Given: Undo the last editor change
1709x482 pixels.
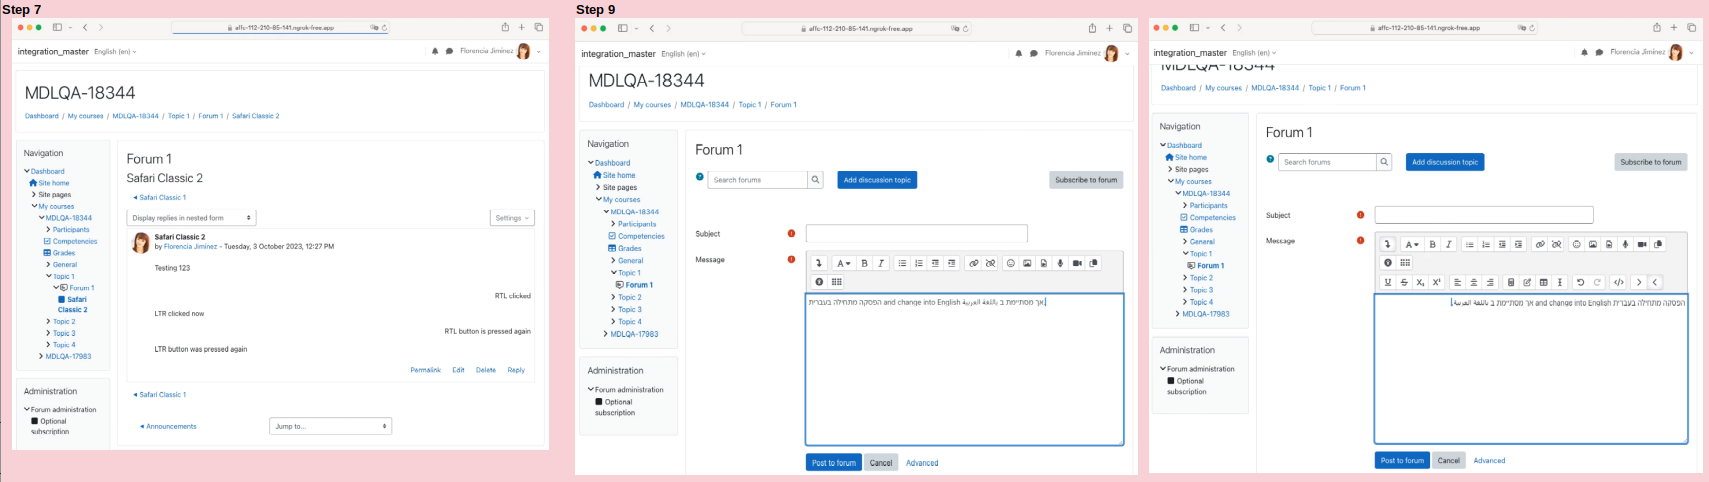Looking at the screenshot, I should point(1580,282).
